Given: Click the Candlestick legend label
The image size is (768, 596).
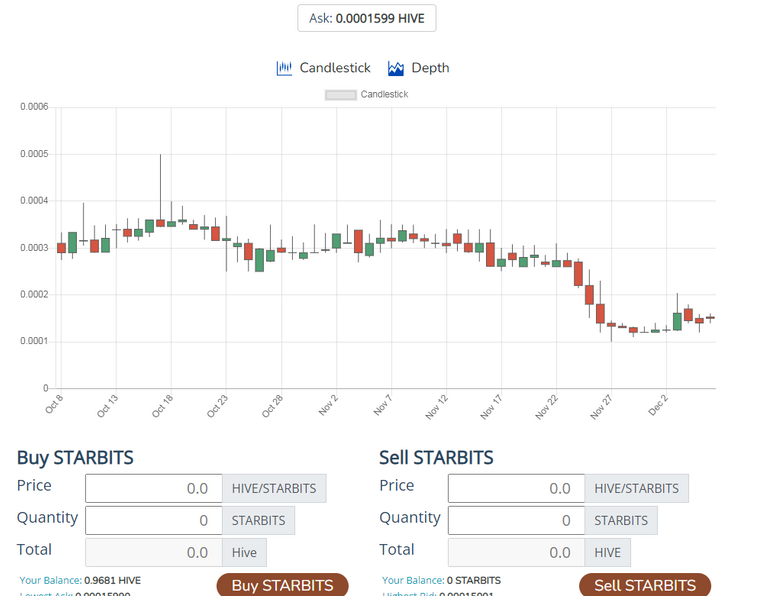Looking at the screenshot, I should click(384, 94).
